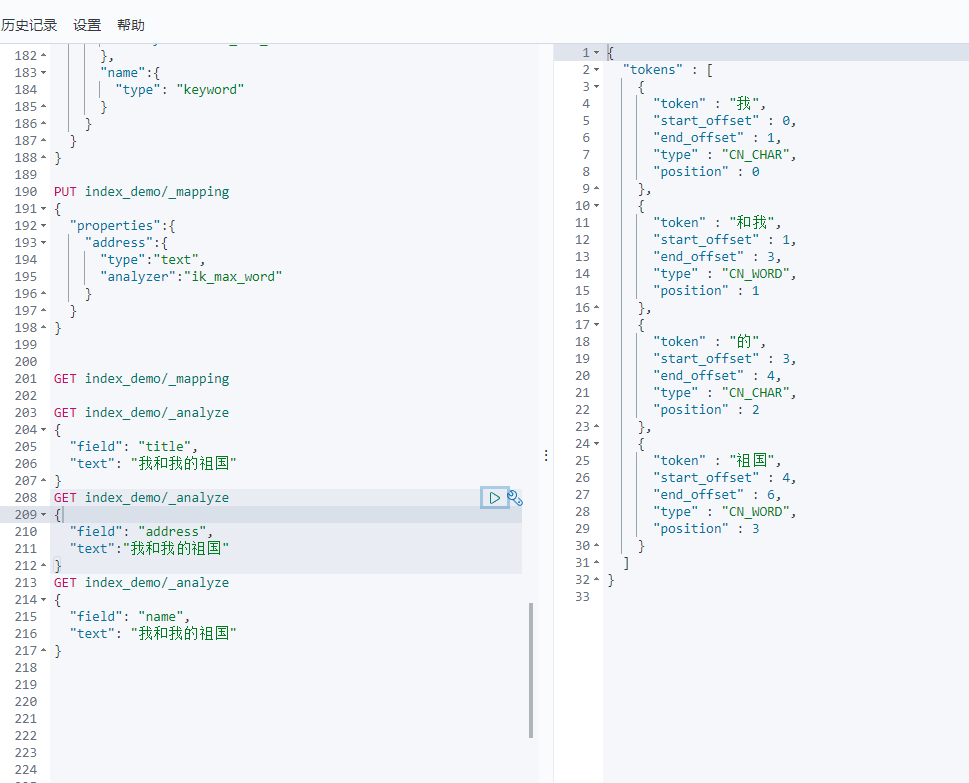Click the "type" : "CN_WORD" line 14
The width and height of the screenshot is (969, 783).
point(725,274)
